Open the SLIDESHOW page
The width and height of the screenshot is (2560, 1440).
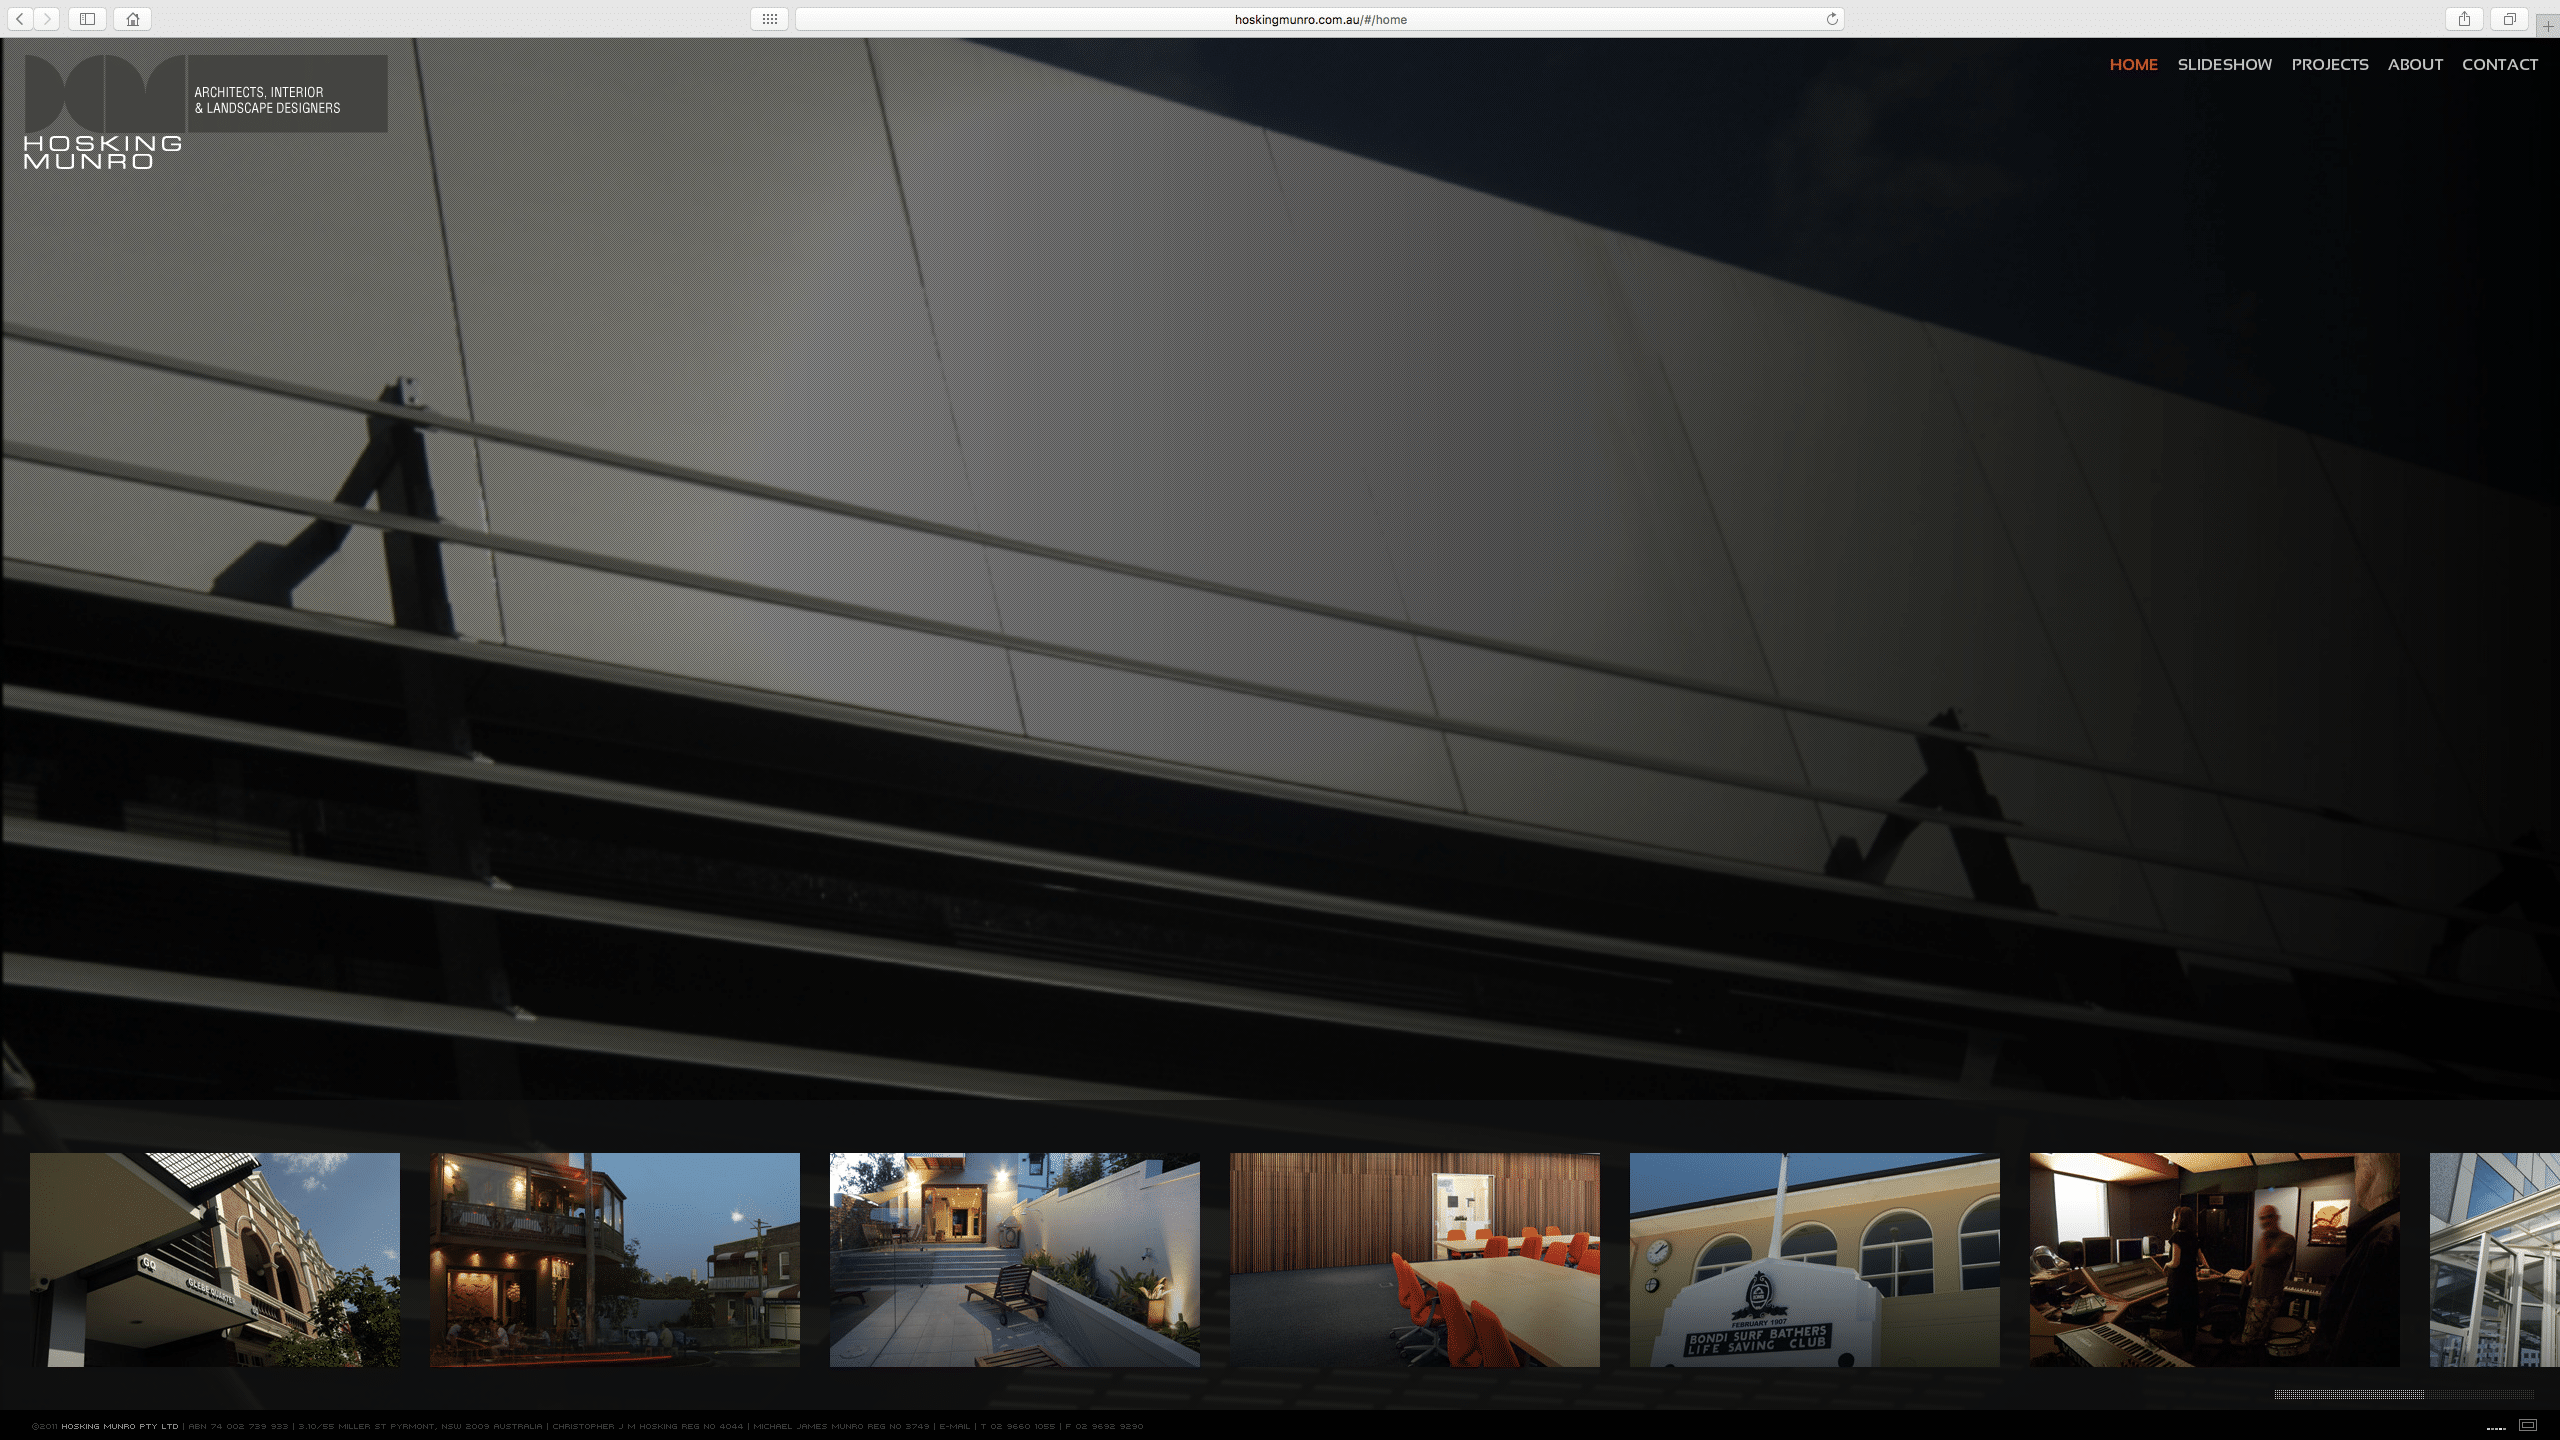[2224, 64]
